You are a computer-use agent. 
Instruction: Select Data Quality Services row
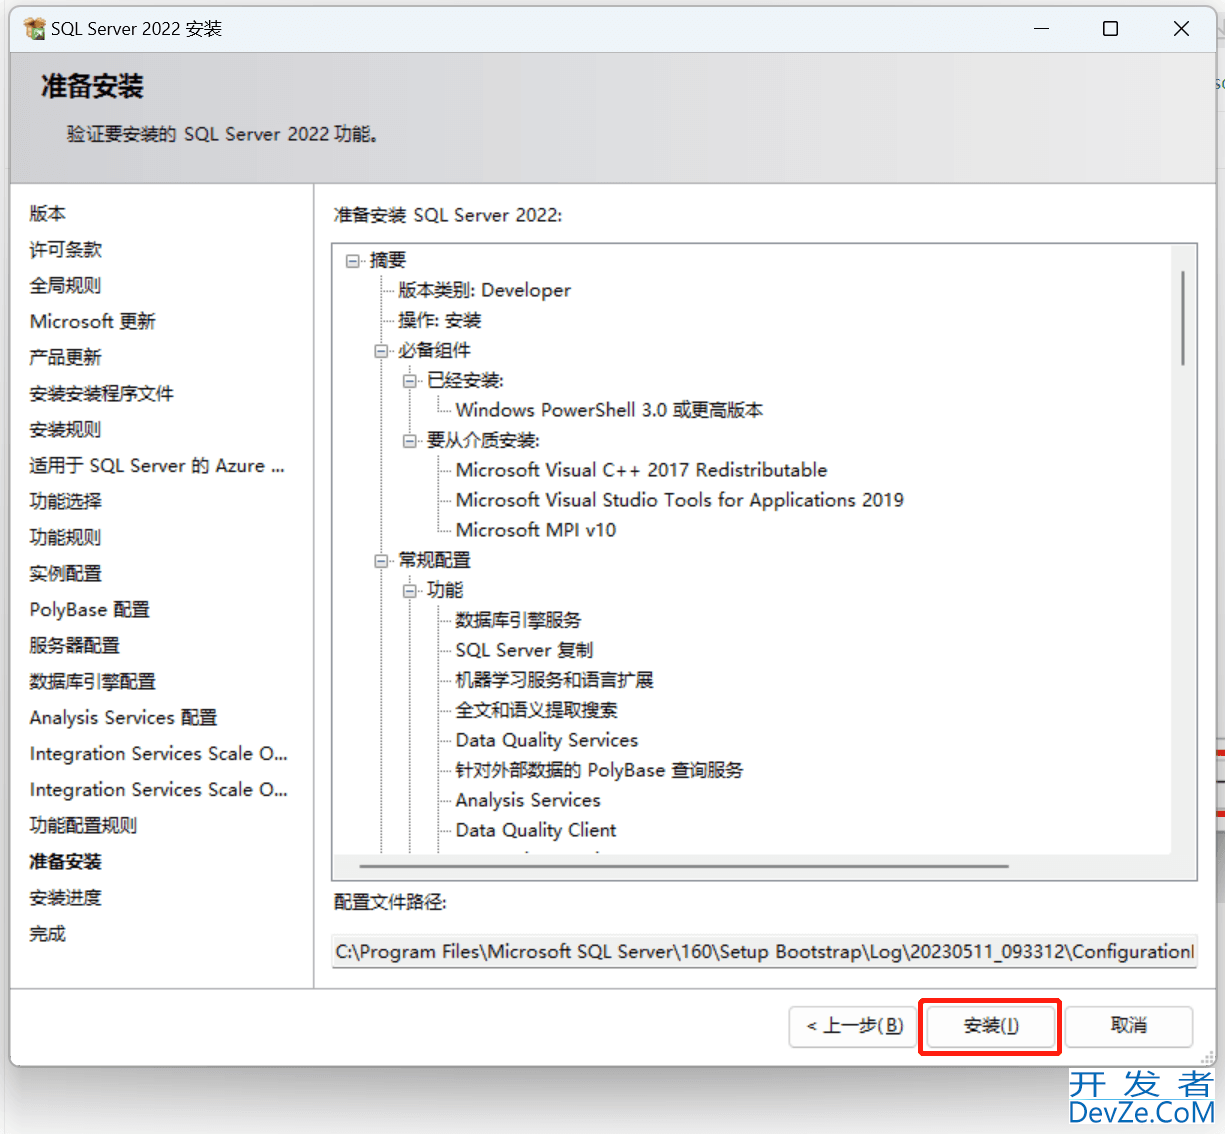pos(547,740)
